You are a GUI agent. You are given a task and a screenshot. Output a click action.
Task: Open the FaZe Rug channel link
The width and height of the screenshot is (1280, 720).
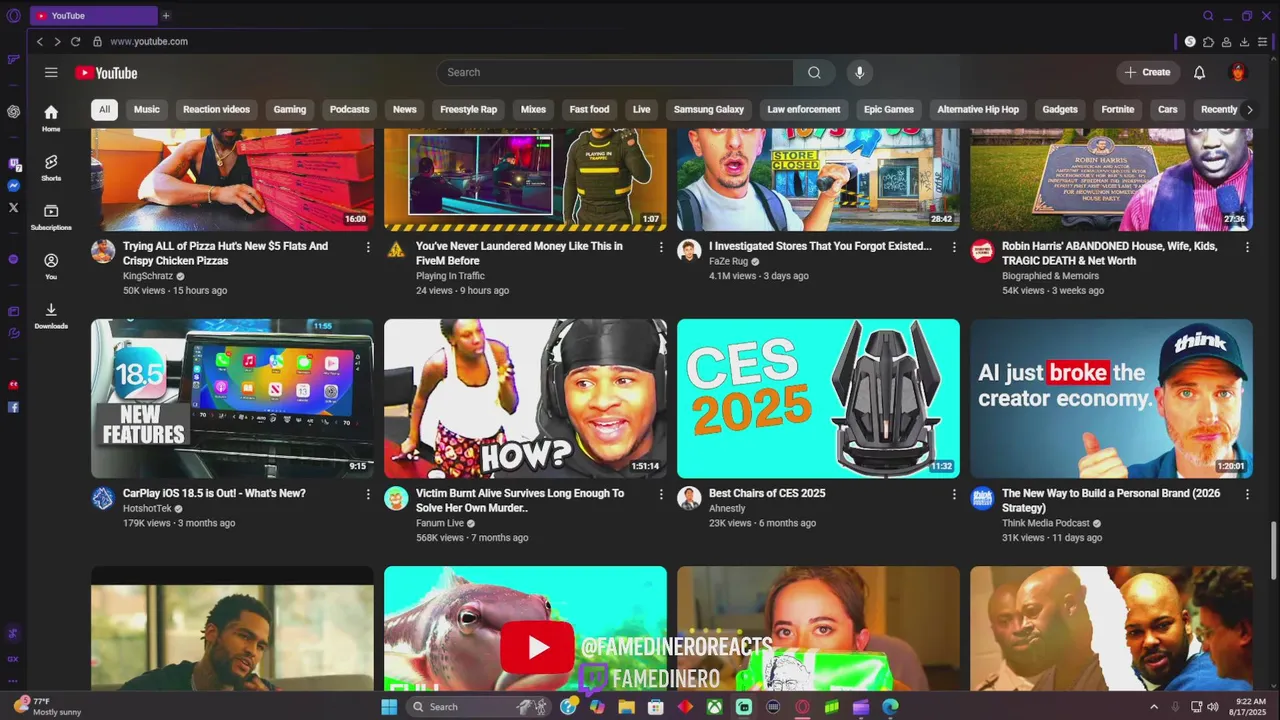(728, 261)
